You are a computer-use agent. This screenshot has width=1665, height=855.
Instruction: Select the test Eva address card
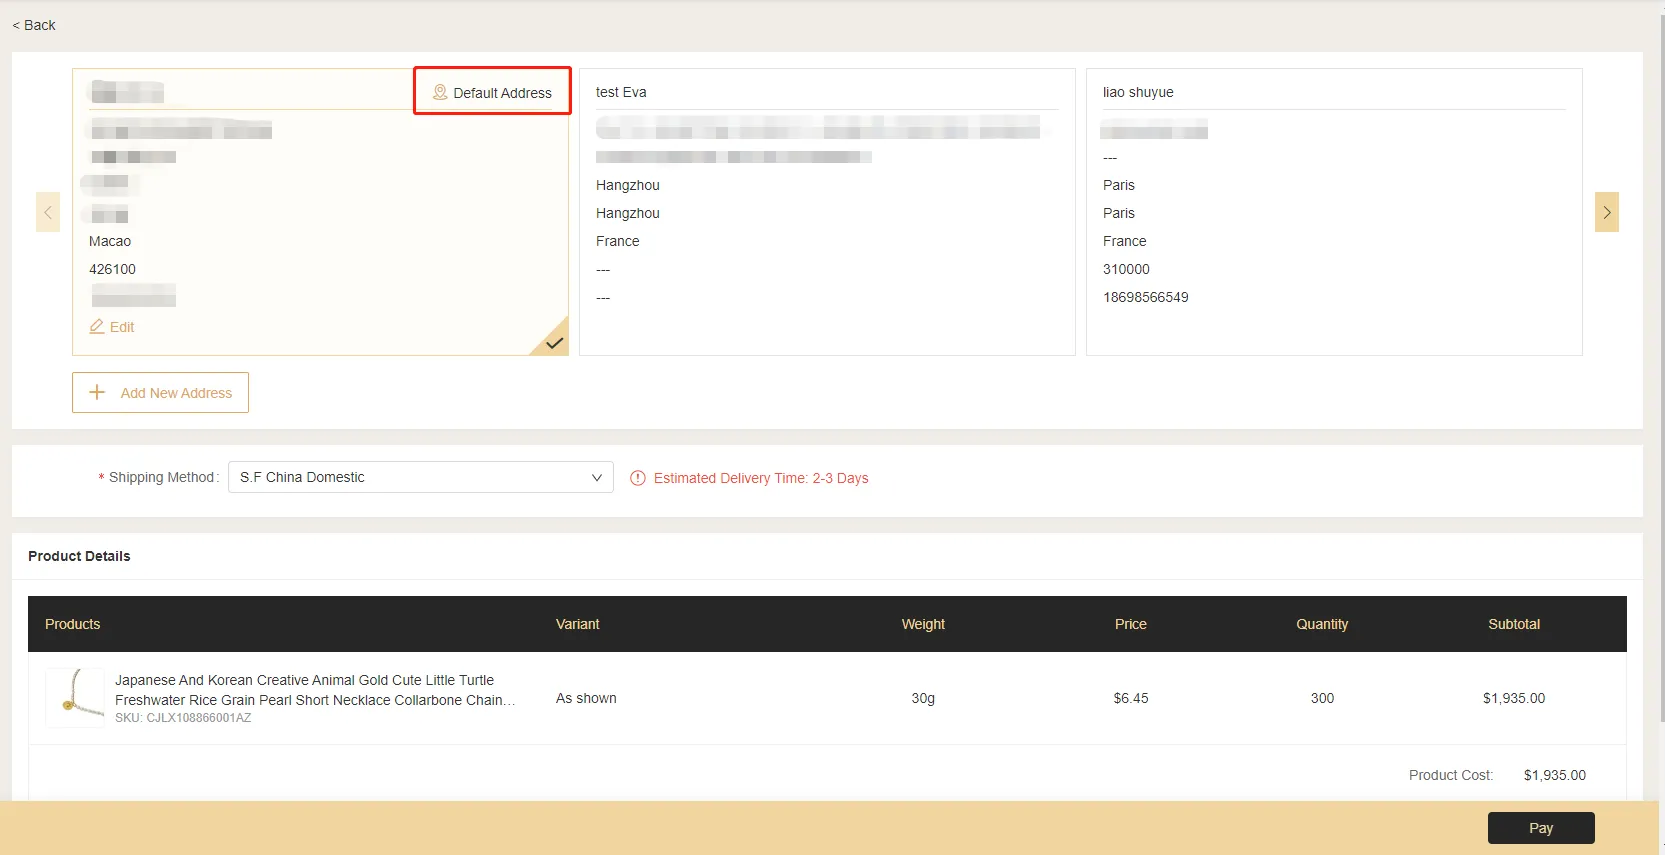coord(826,212)
